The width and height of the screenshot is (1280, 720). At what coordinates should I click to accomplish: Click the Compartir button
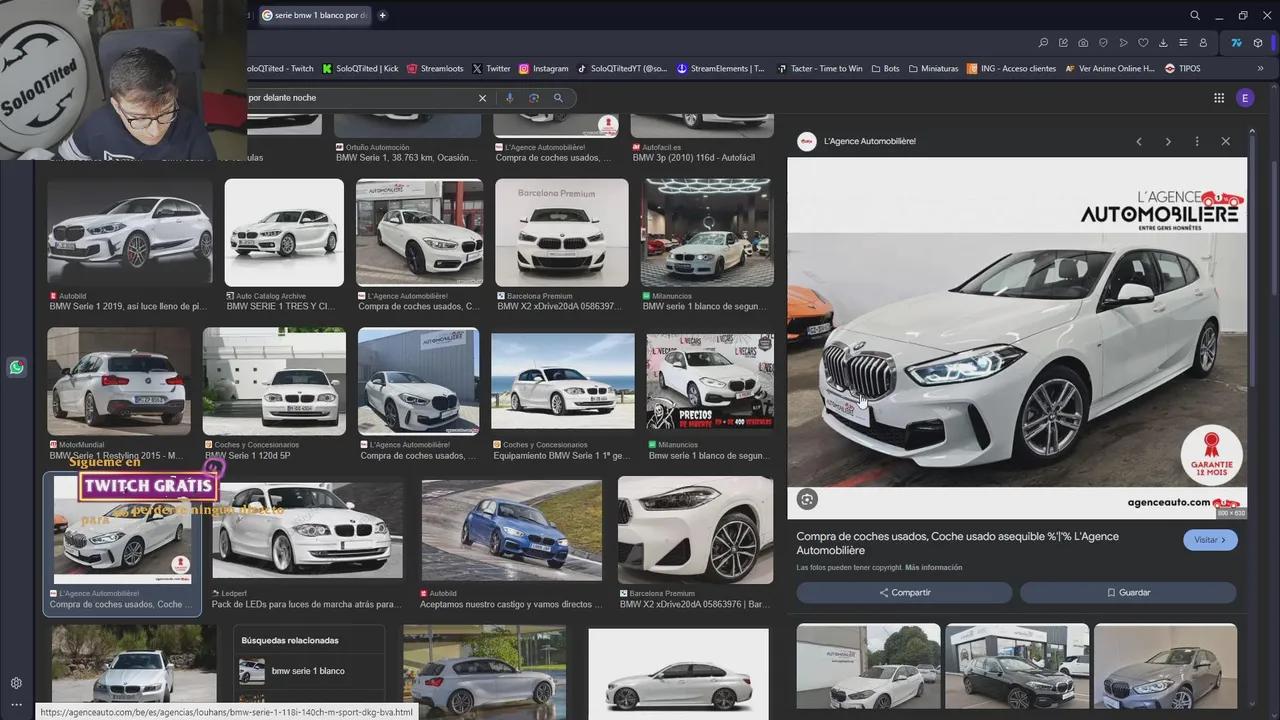904,593
